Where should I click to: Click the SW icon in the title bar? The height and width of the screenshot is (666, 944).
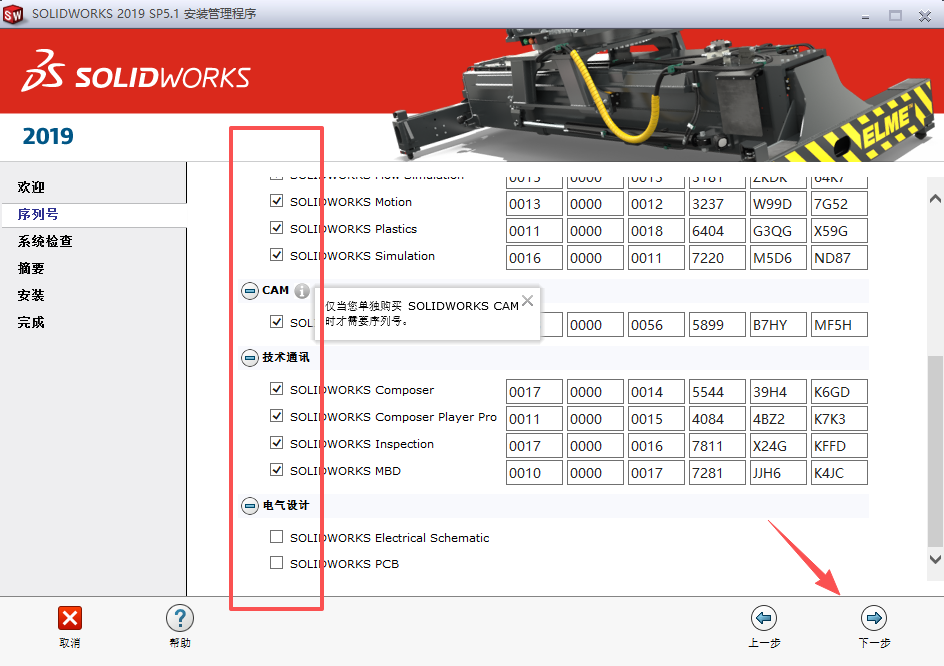(14, 13)
